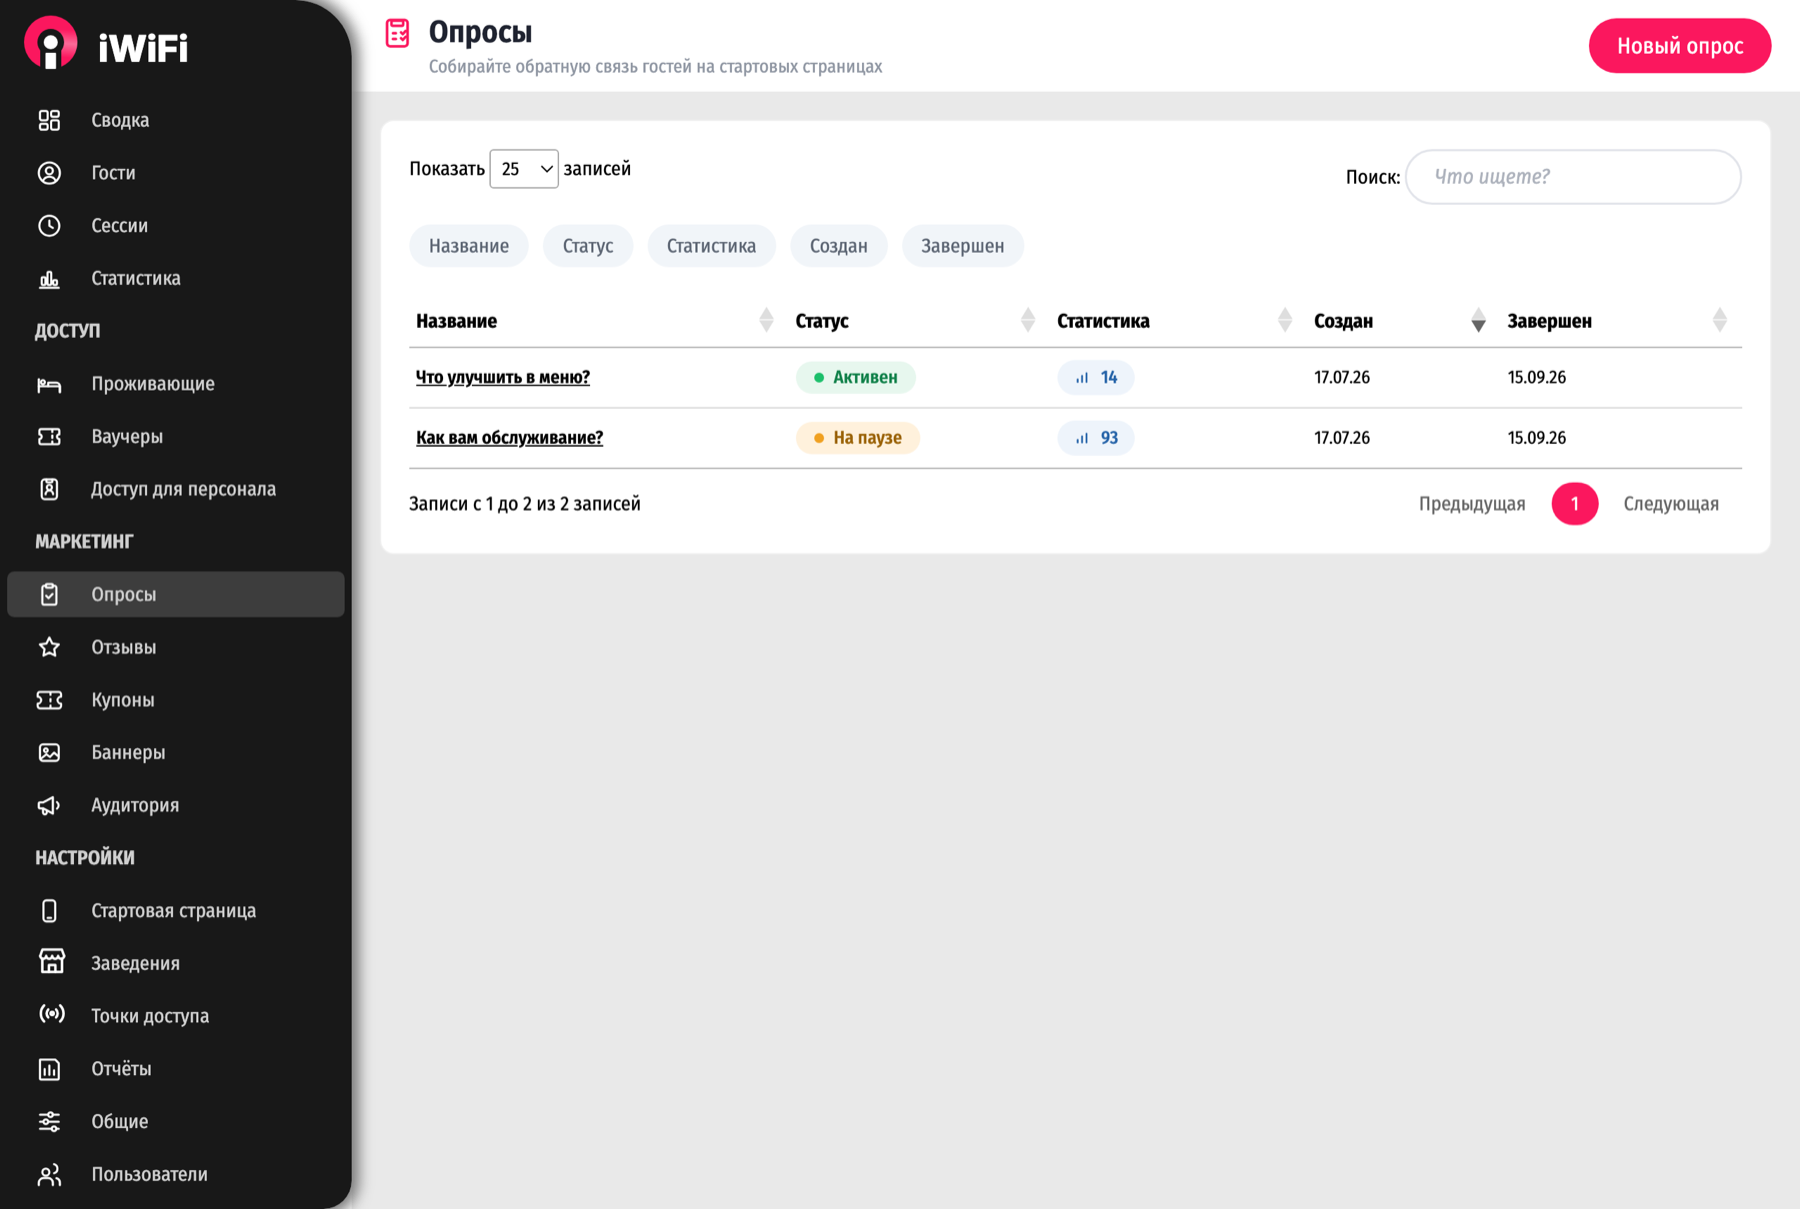
Task: Sort table by Статус column arrow
Action: (1027, 321)
